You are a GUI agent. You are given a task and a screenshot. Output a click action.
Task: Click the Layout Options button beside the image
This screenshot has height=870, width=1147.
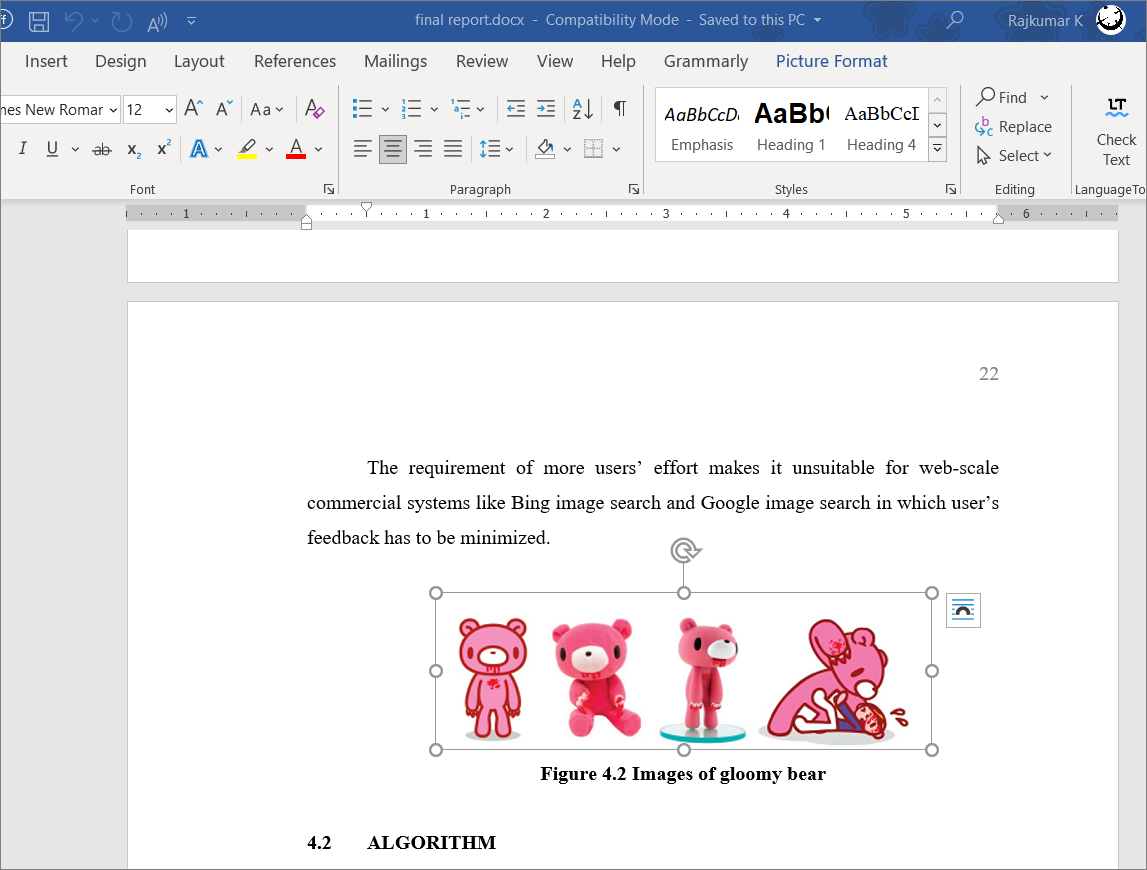tap(963, 610)
